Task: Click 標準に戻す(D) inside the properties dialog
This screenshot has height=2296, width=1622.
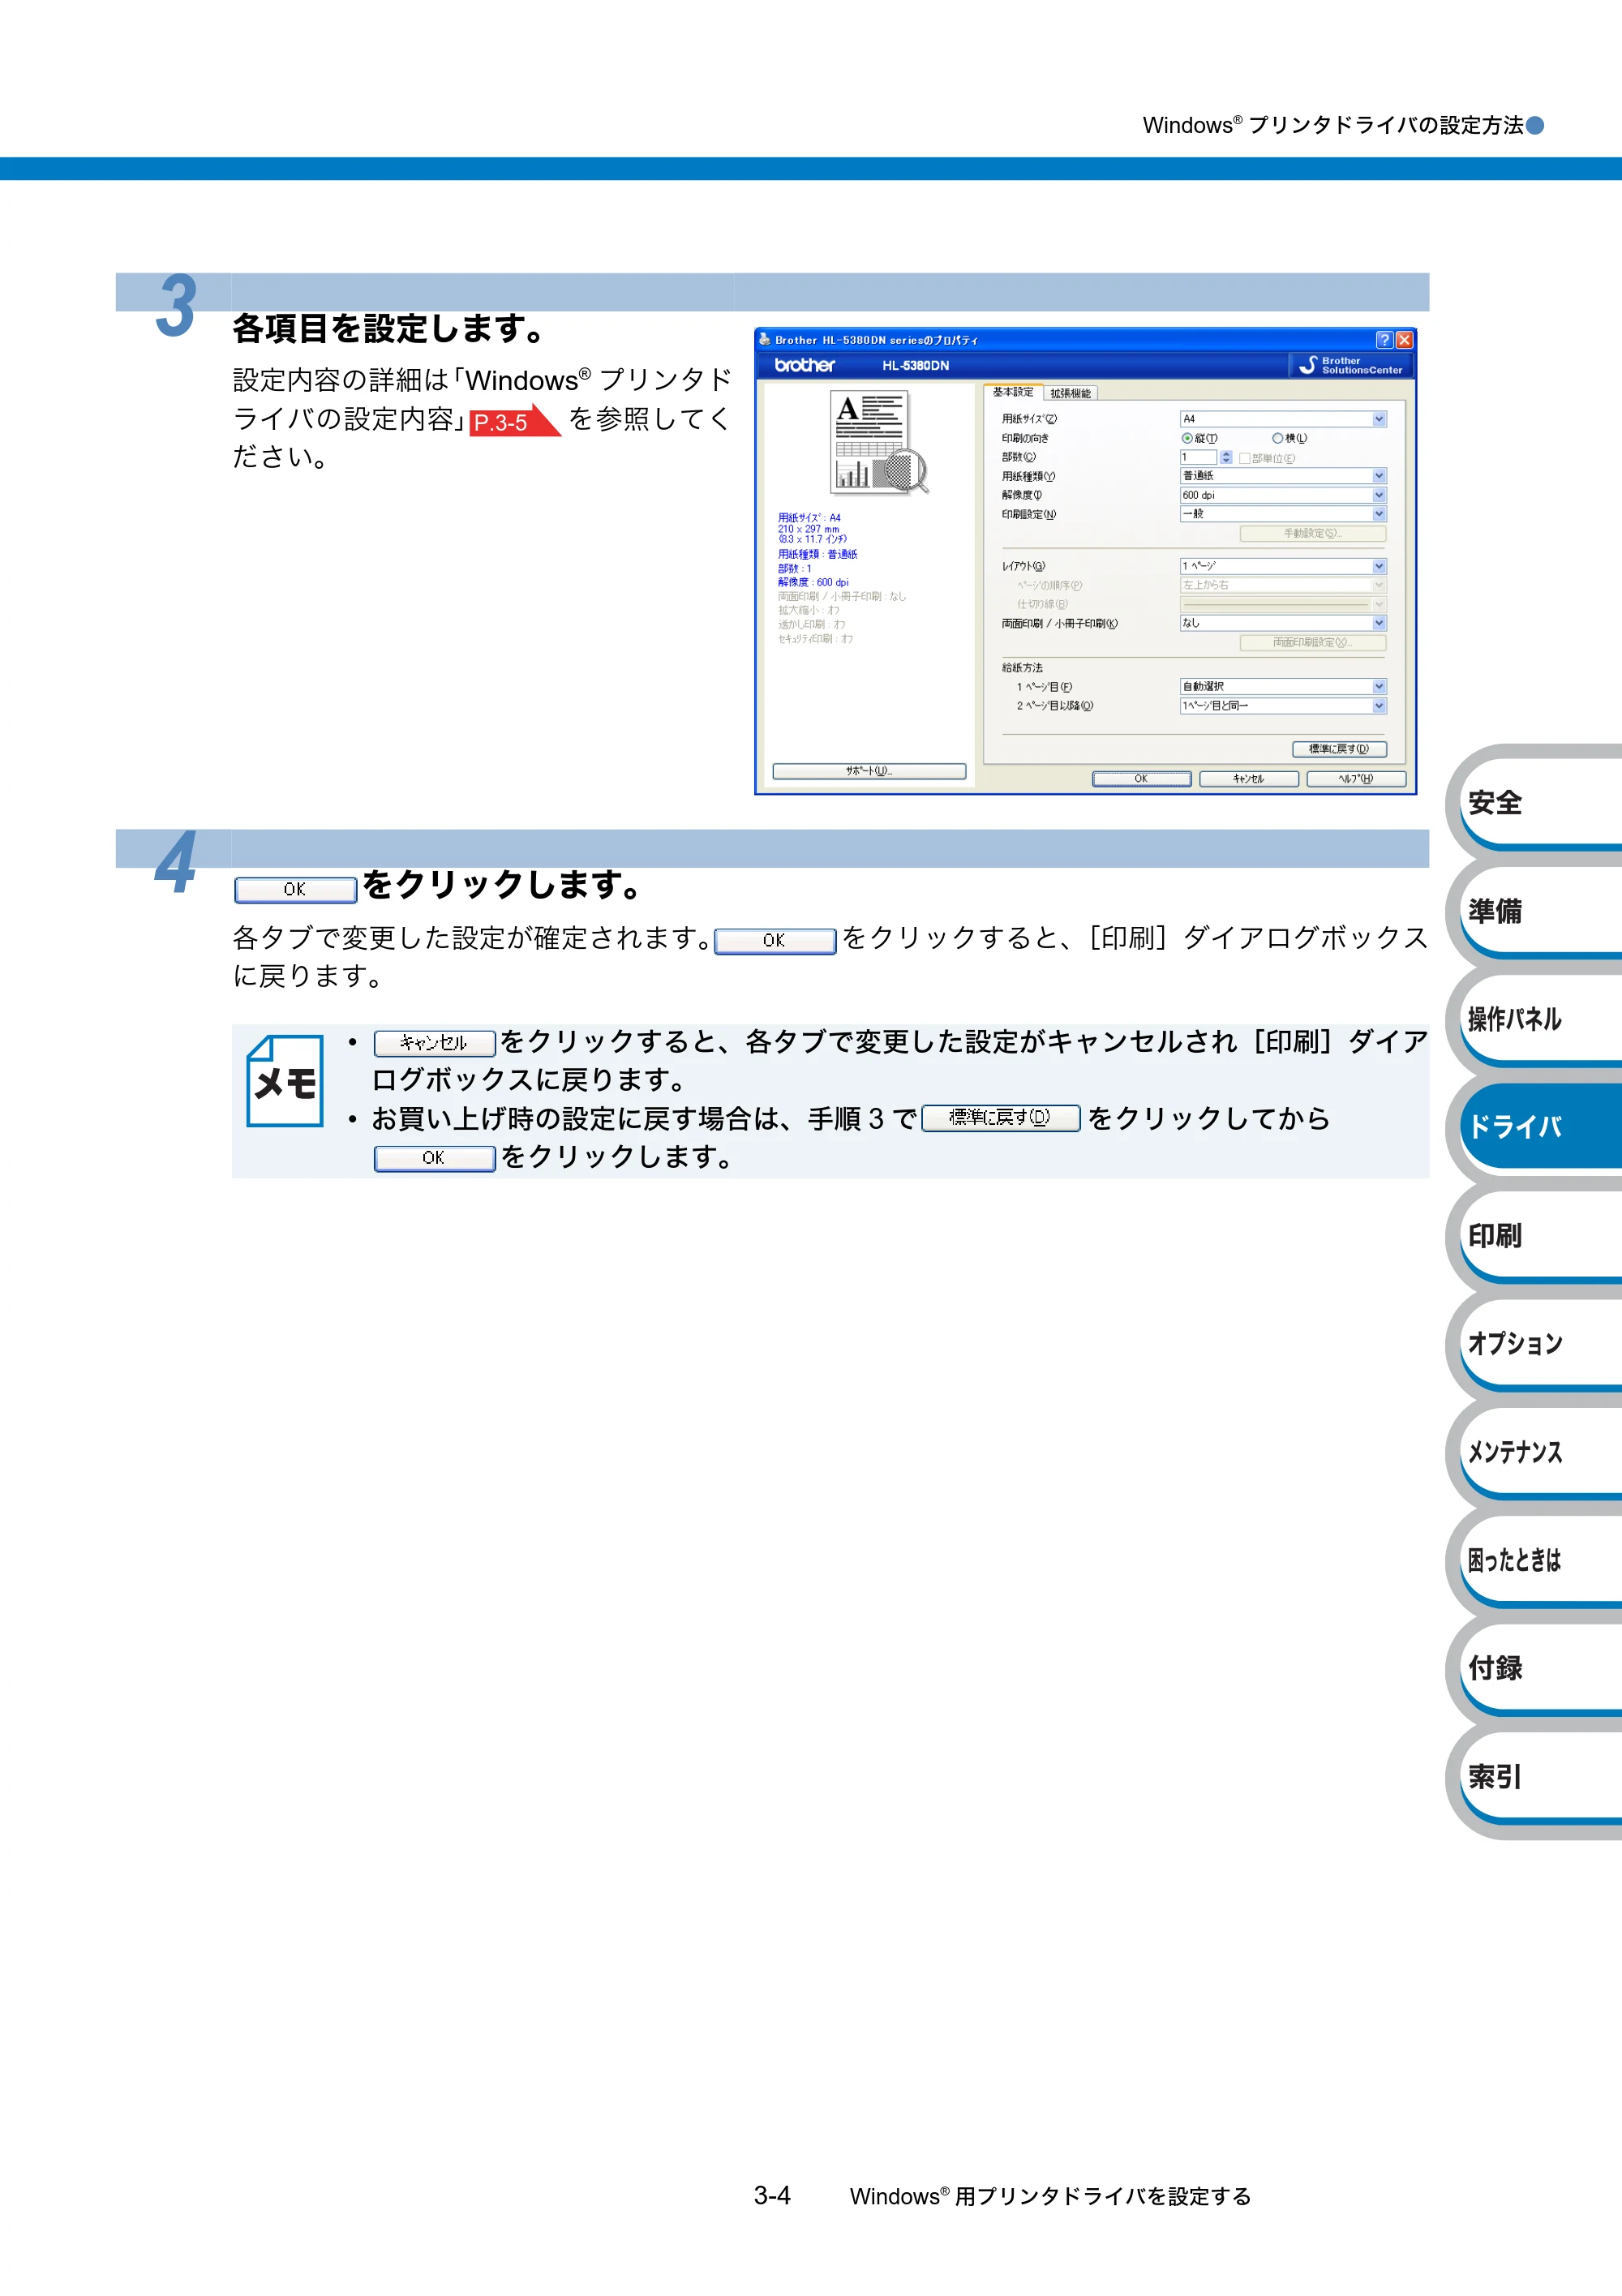Action: pyautogui.click(x=1339, y=749)
